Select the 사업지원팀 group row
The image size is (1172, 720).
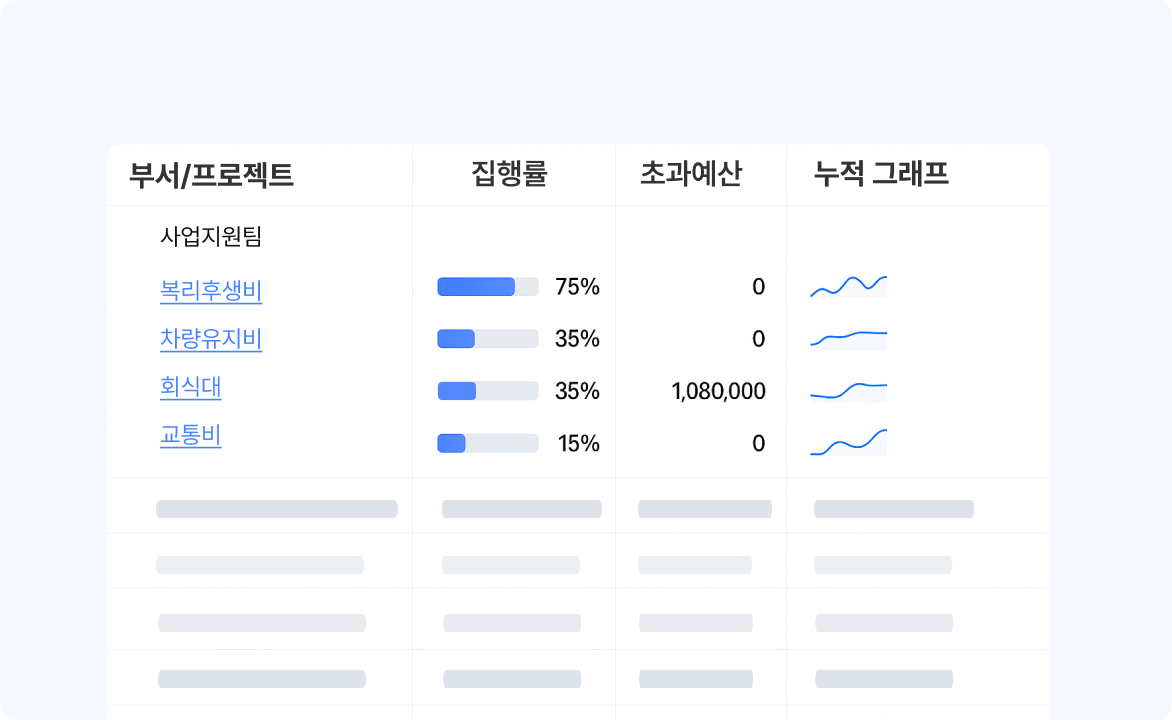[x=211, y=237]
